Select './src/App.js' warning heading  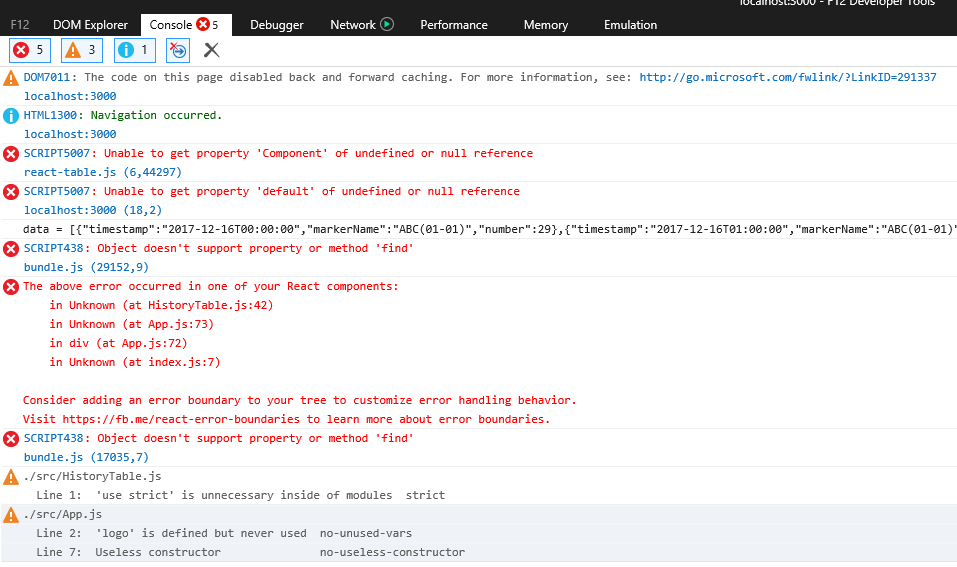[x=62, y=514]
